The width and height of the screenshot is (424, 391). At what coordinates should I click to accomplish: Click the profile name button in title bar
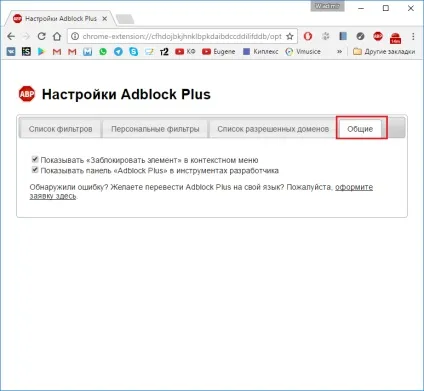(327, 6)
